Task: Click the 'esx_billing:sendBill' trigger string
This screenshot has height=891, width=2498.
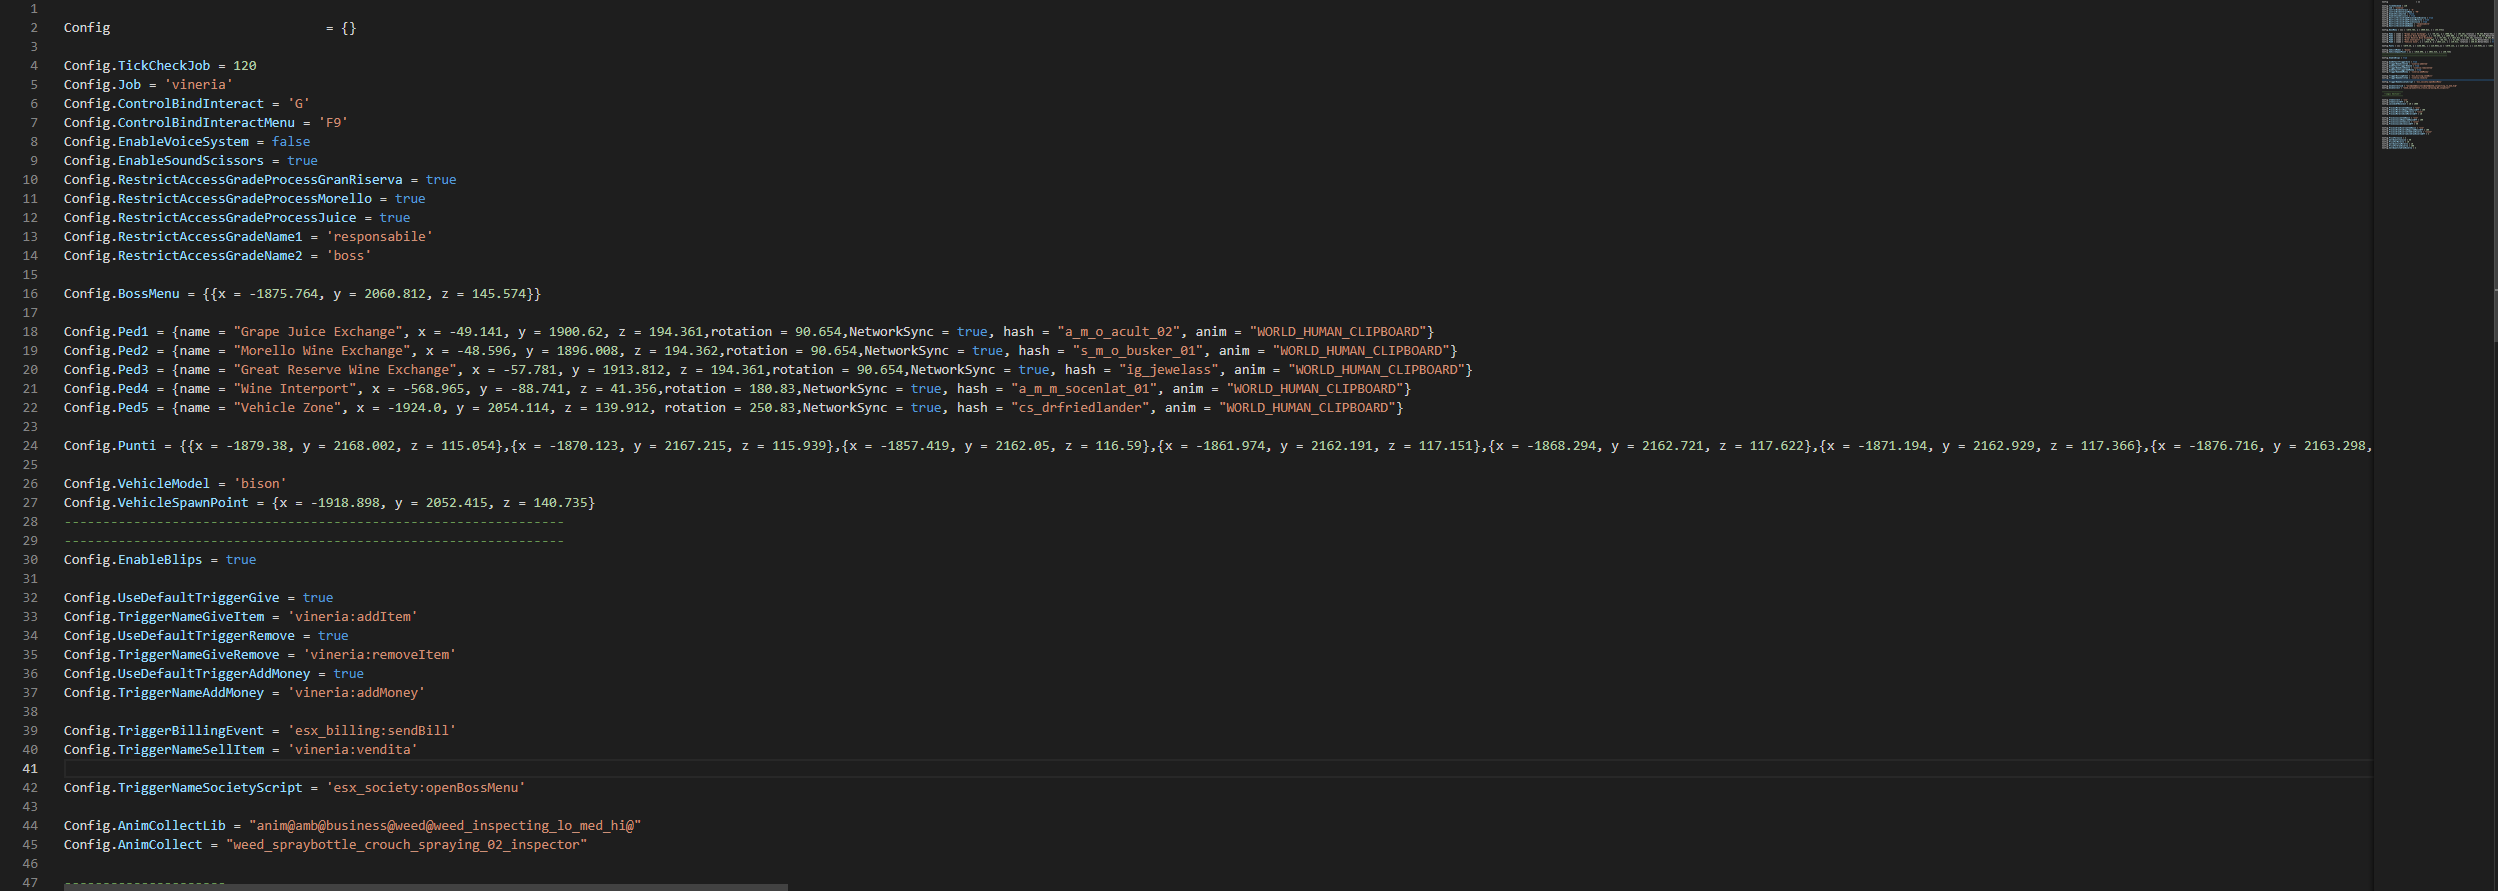Action: click(x=371, y=731)
